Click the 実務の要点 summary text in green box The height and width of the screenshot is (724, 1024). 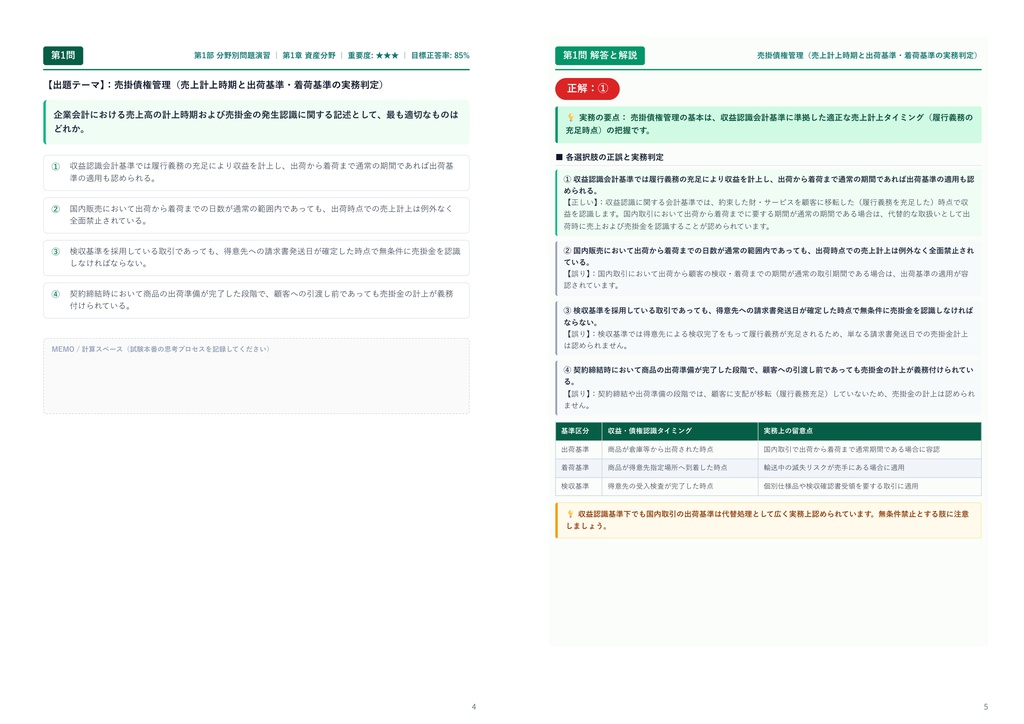tap(769, 124)
